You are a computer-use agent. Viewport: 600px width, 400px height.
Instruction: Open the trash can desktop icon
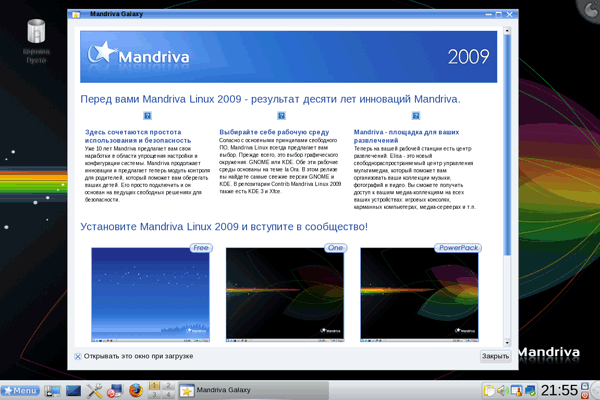[36, 31]
